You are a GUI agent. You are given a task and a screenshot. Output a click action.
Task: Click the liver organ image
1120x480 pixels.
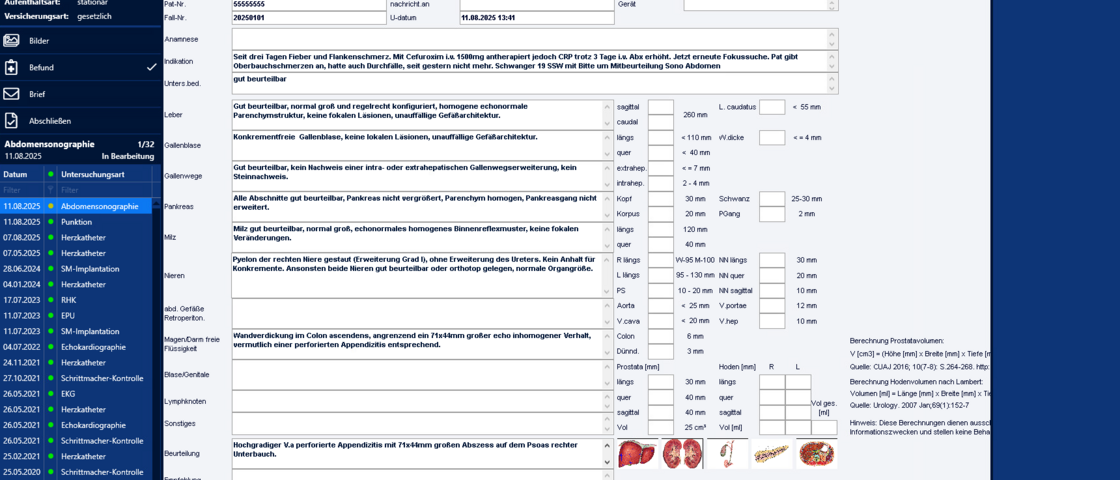coord(638,454)
